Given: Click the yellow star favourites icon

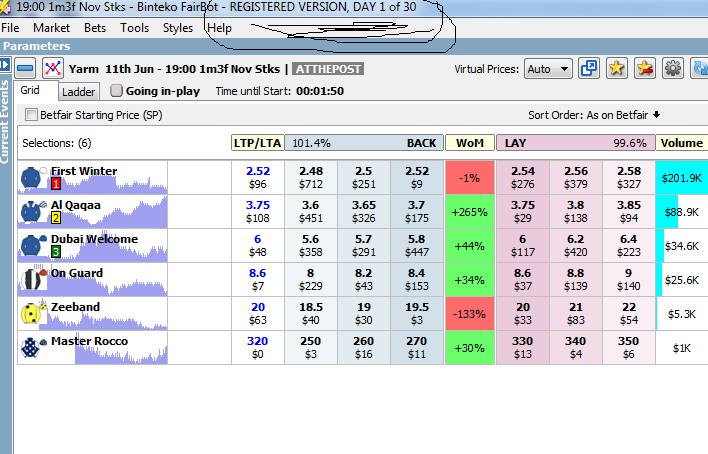Looking at the screenshot, I should coord(617,69).
